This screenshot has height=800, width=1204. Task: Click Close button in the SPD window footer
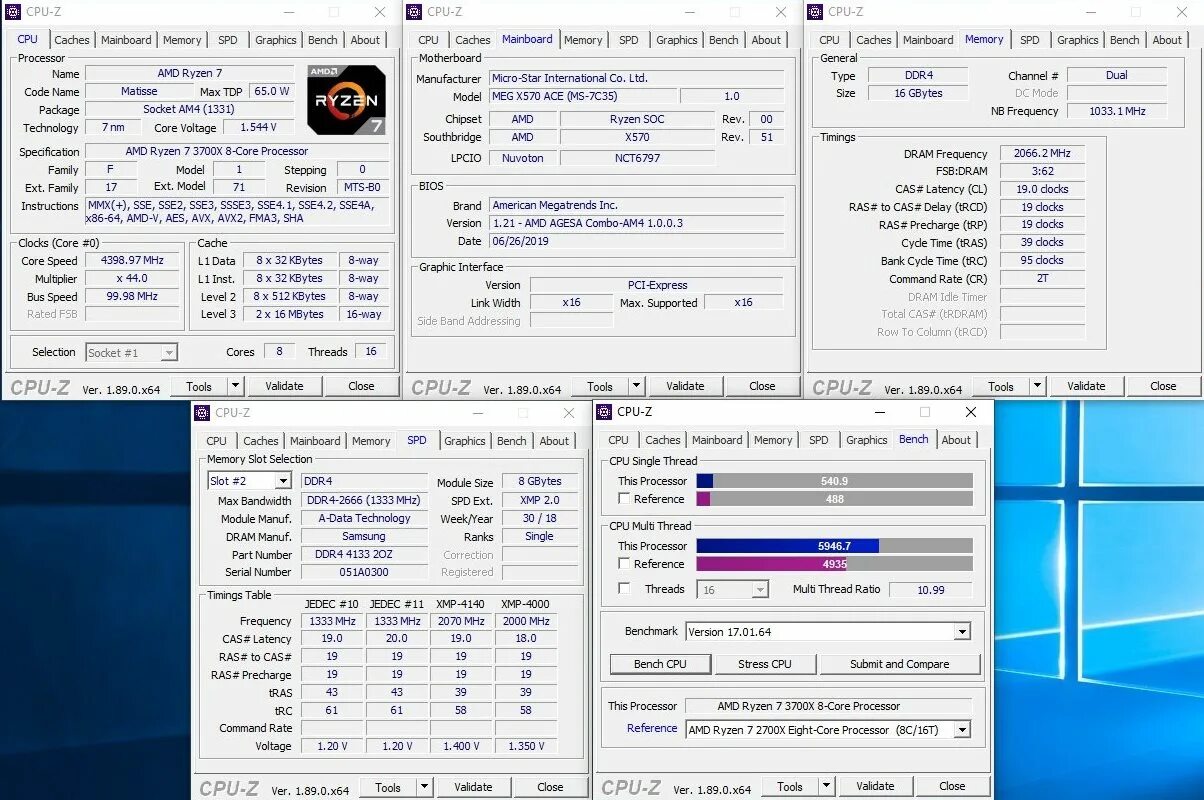550,787
